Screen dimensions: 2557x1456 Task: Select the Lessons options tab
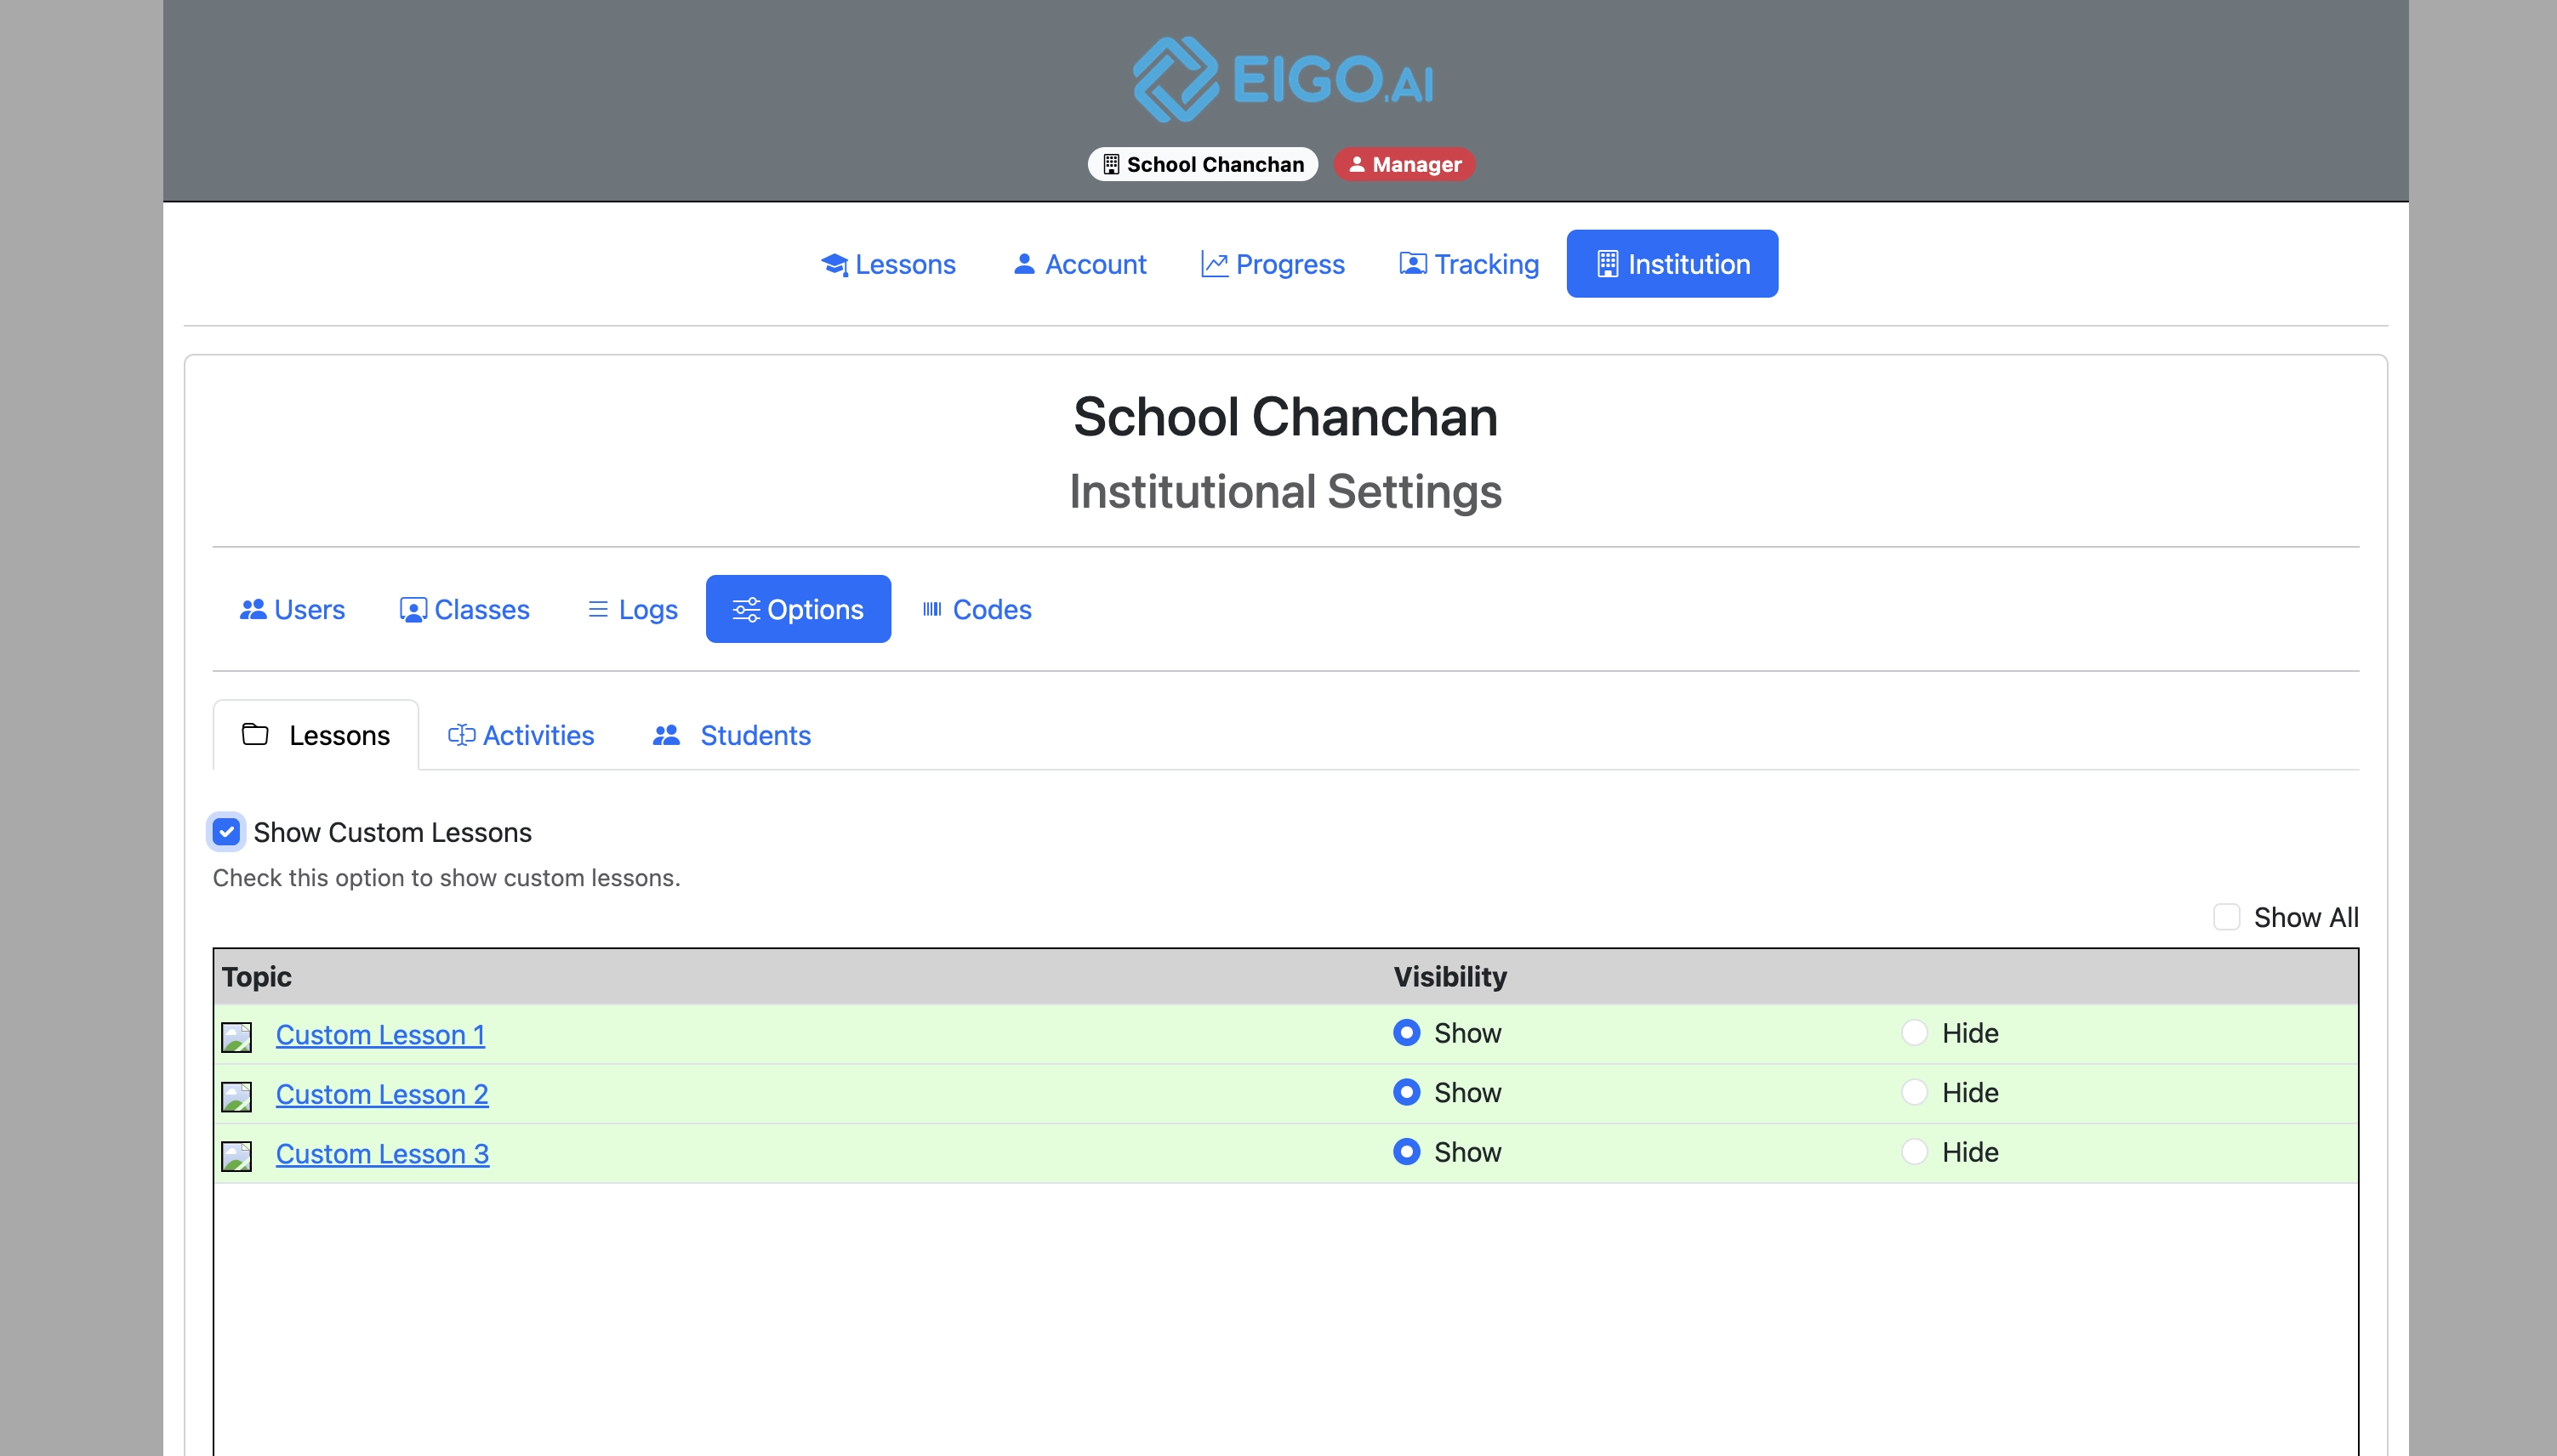(316, 735)
